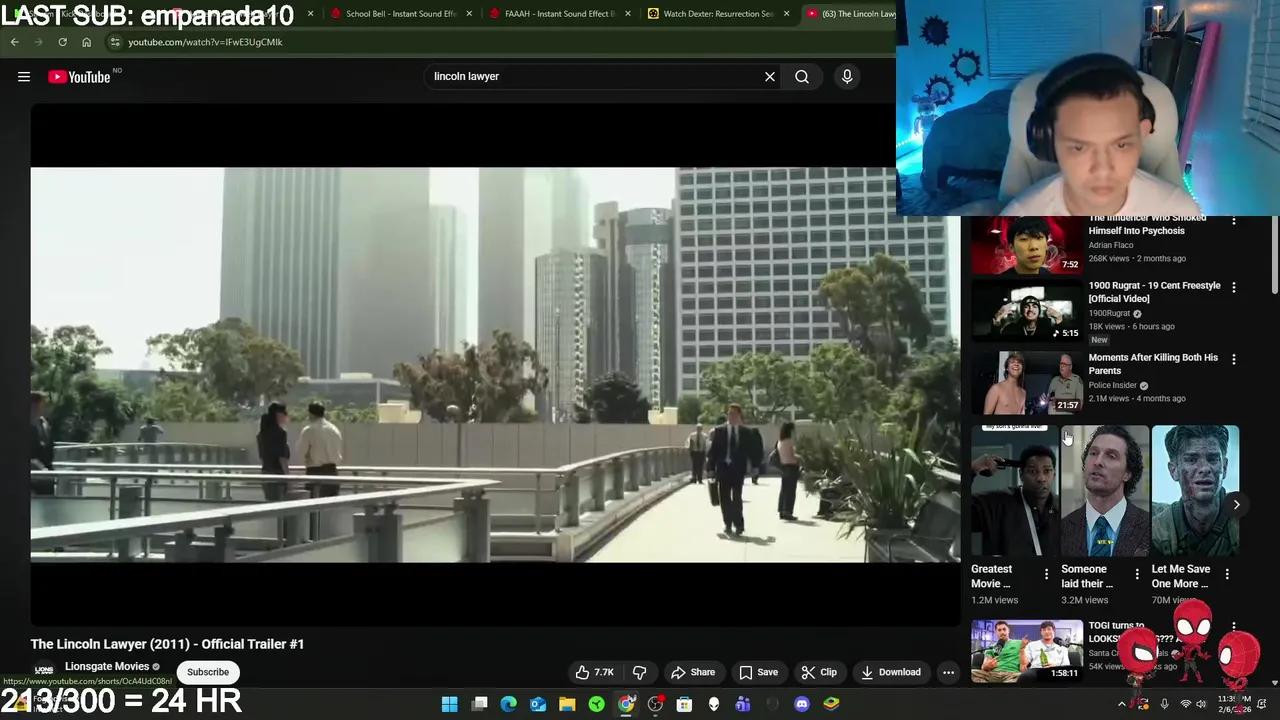Open options for Moments After Killing video
Viewport: 1280px width, 720px height.
[x=1233, y=359]
